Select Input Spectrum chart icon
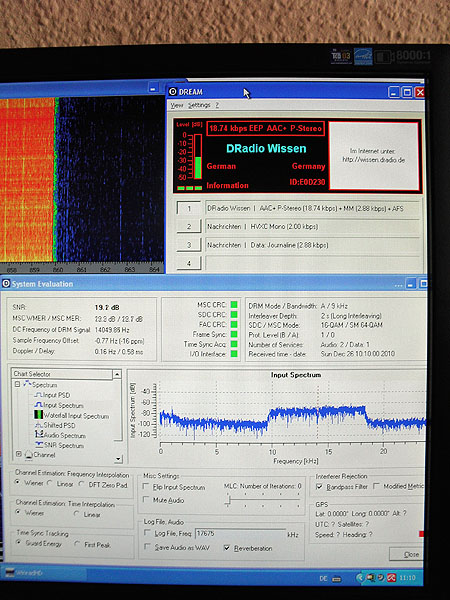This screenshot has width=450, height=600. click(x=38, y=405)
